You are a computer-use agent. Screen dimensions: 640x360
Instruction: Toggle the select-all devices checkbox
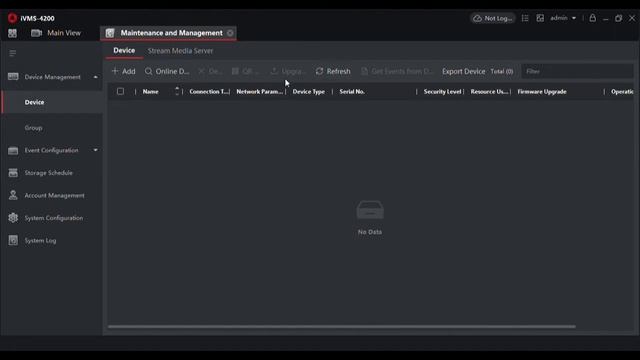pos(120,91)
